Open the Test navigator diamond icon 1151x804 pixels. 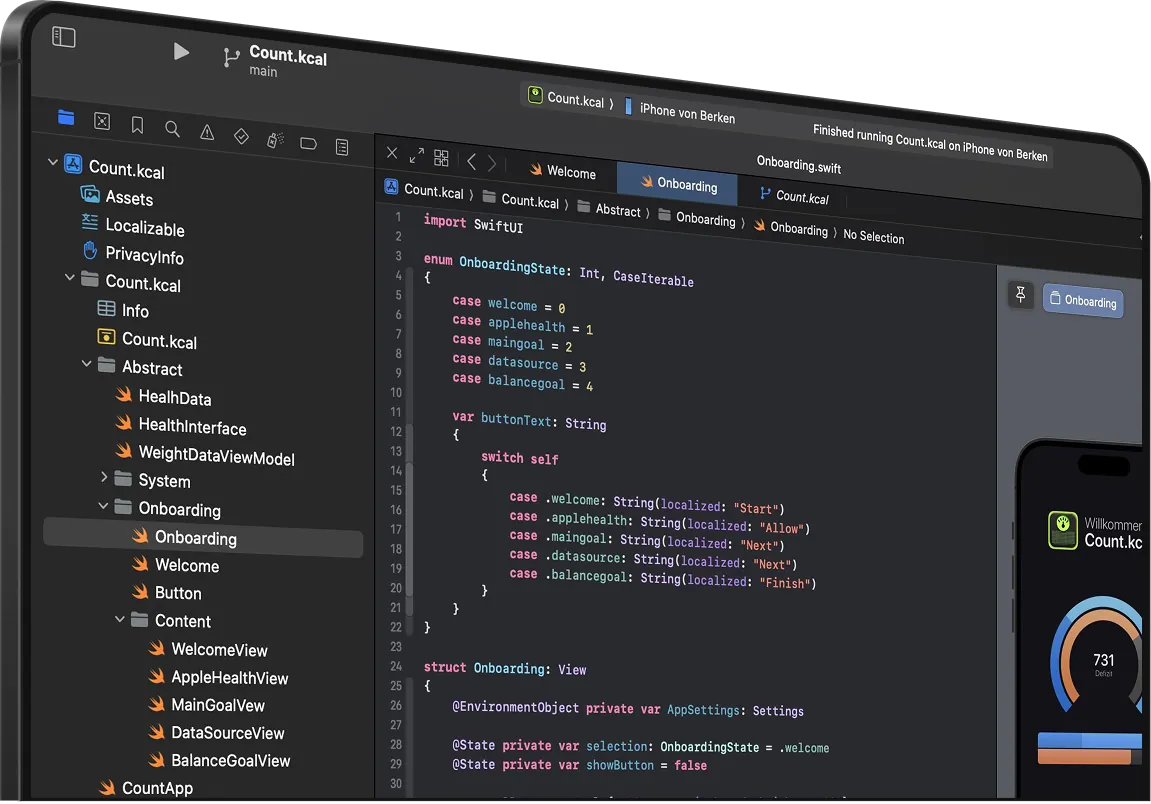pyautogui.click(x=242, y=137)
